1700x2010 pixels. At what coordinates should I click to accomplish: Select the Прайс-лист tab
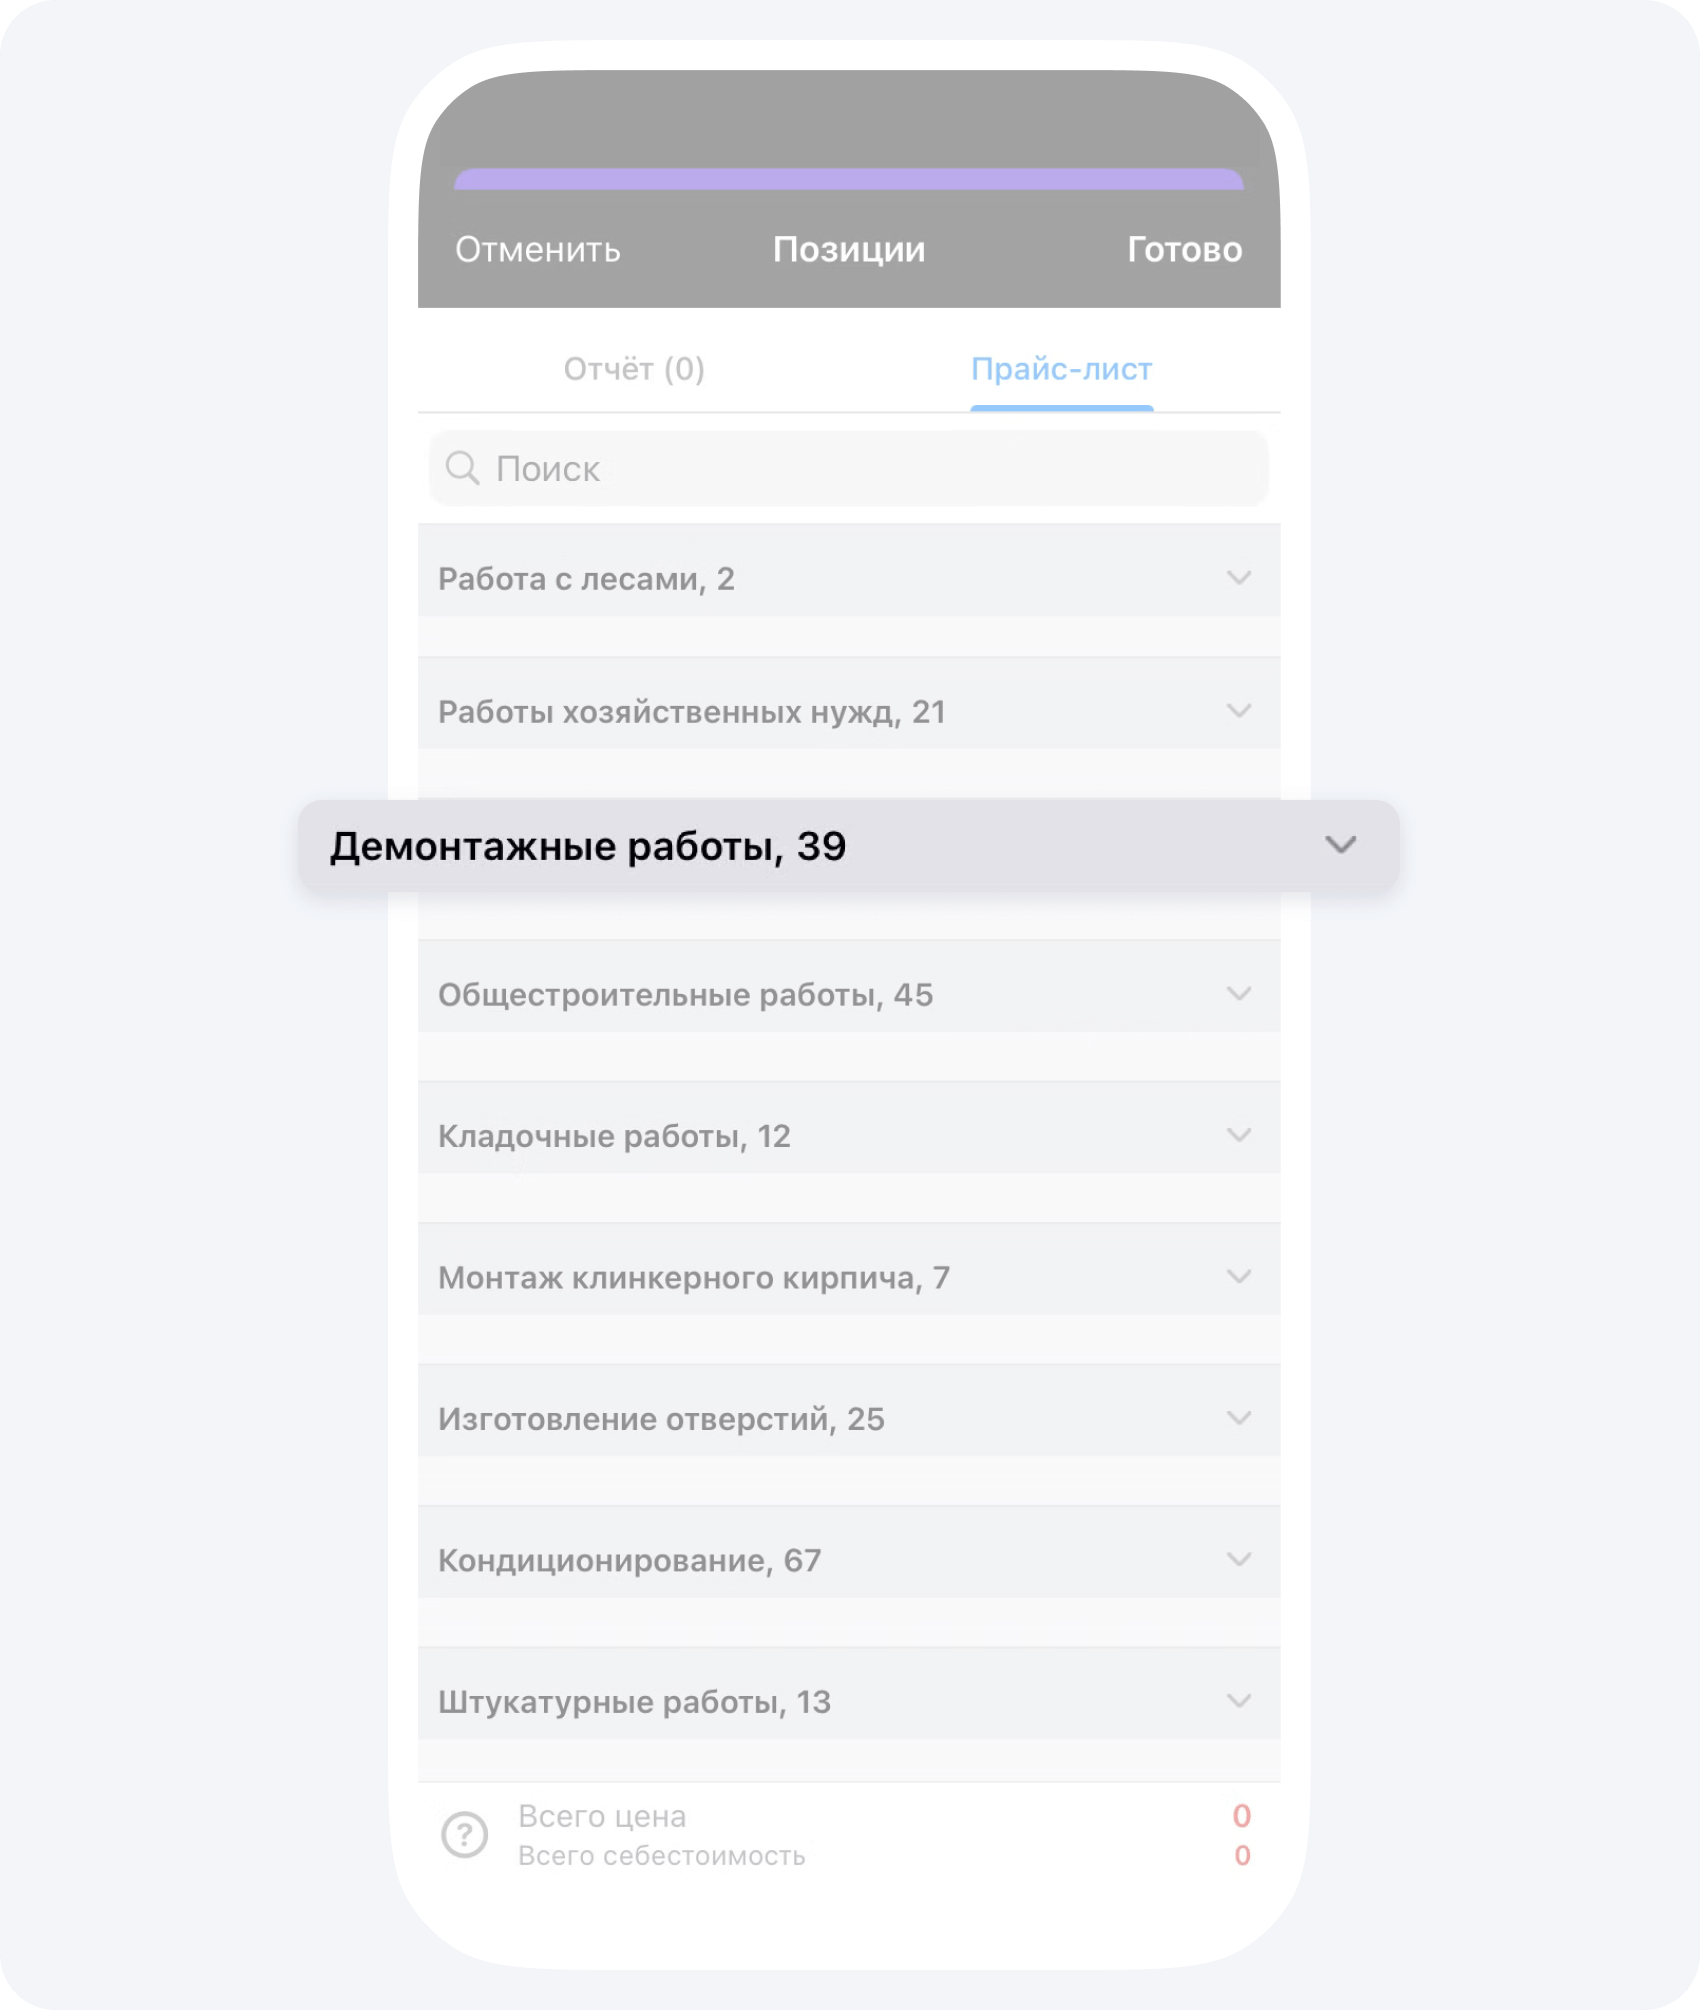[x=1061, y=369]
